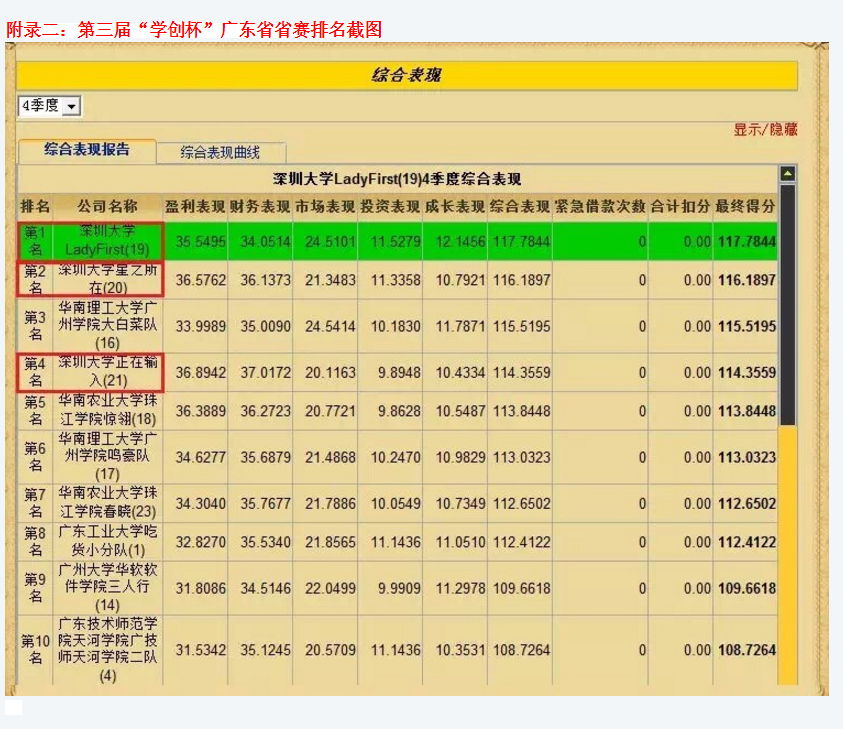The image size is (843, 729).
Task: Click 综合表现 column header in table
Action: 520,206
